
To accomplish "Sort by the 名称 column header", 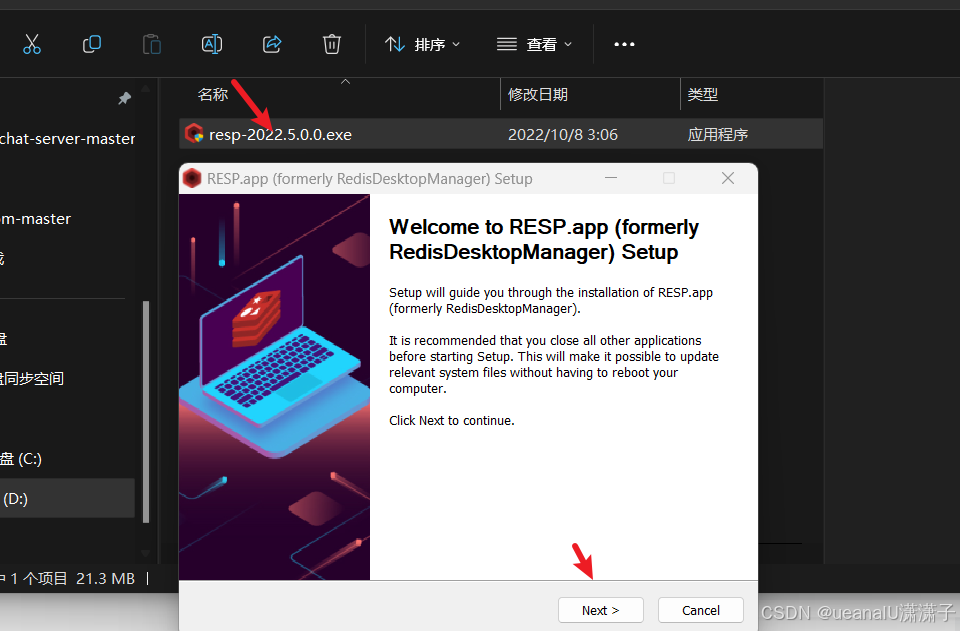I will pos(213,94).
